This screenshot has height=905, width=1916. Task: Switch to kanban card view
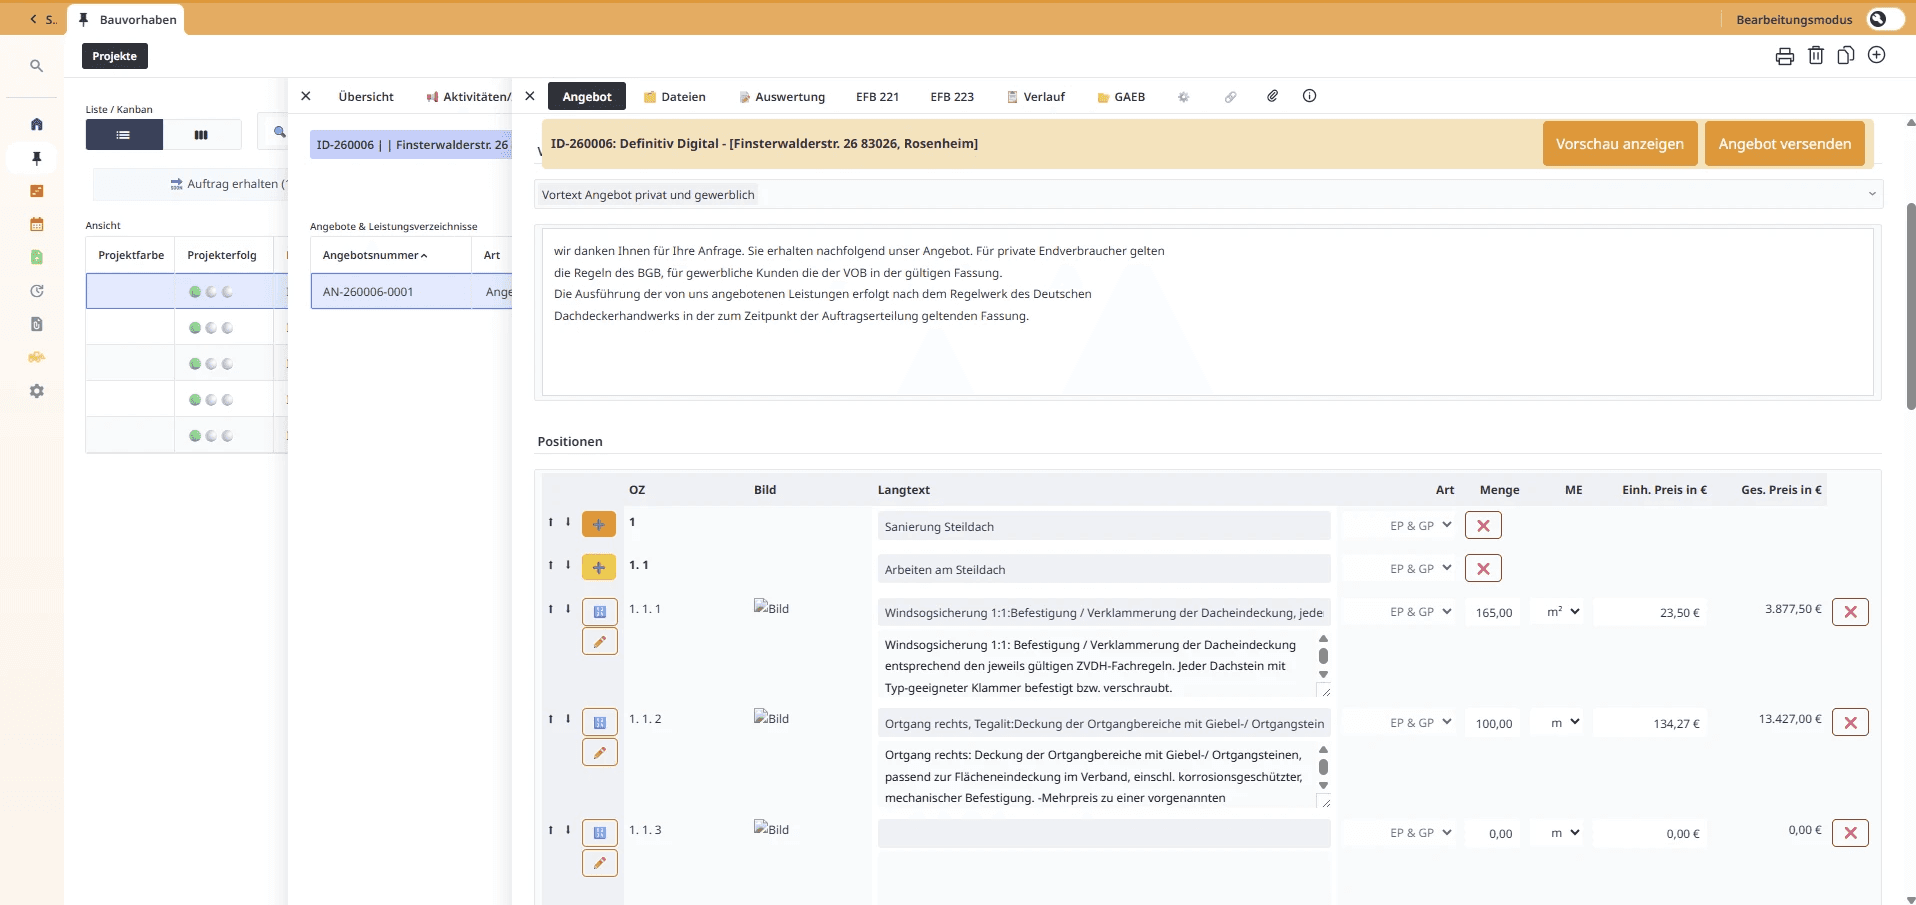point(201,134)
